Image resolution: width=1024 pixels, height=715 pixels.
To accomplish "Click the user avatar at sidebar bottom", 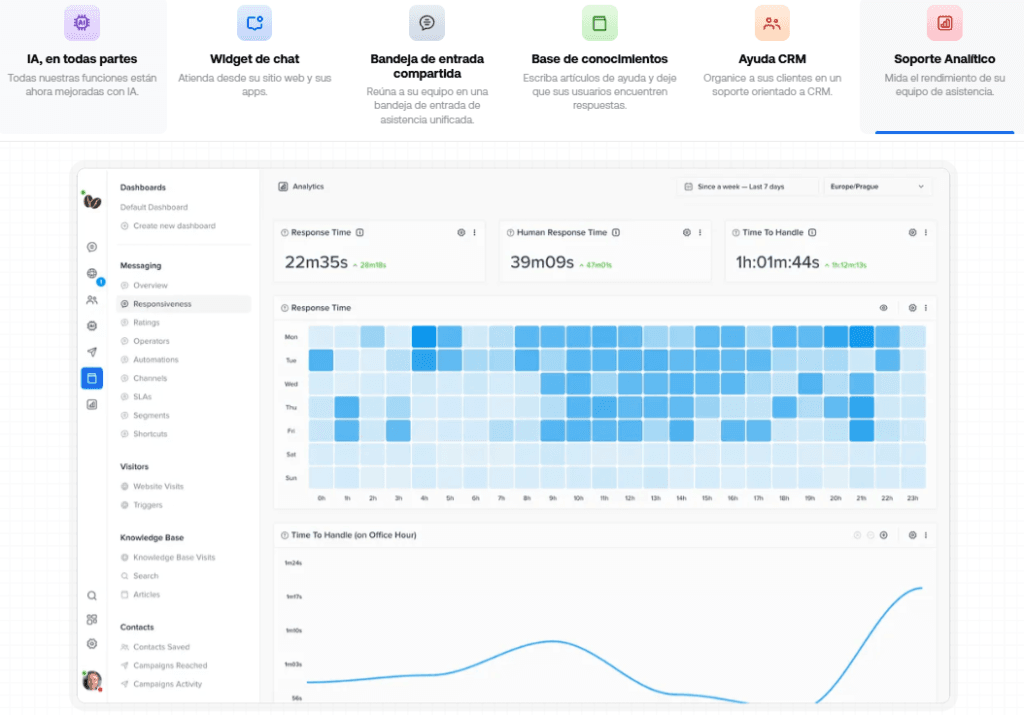I will click(x=92, y=680).
